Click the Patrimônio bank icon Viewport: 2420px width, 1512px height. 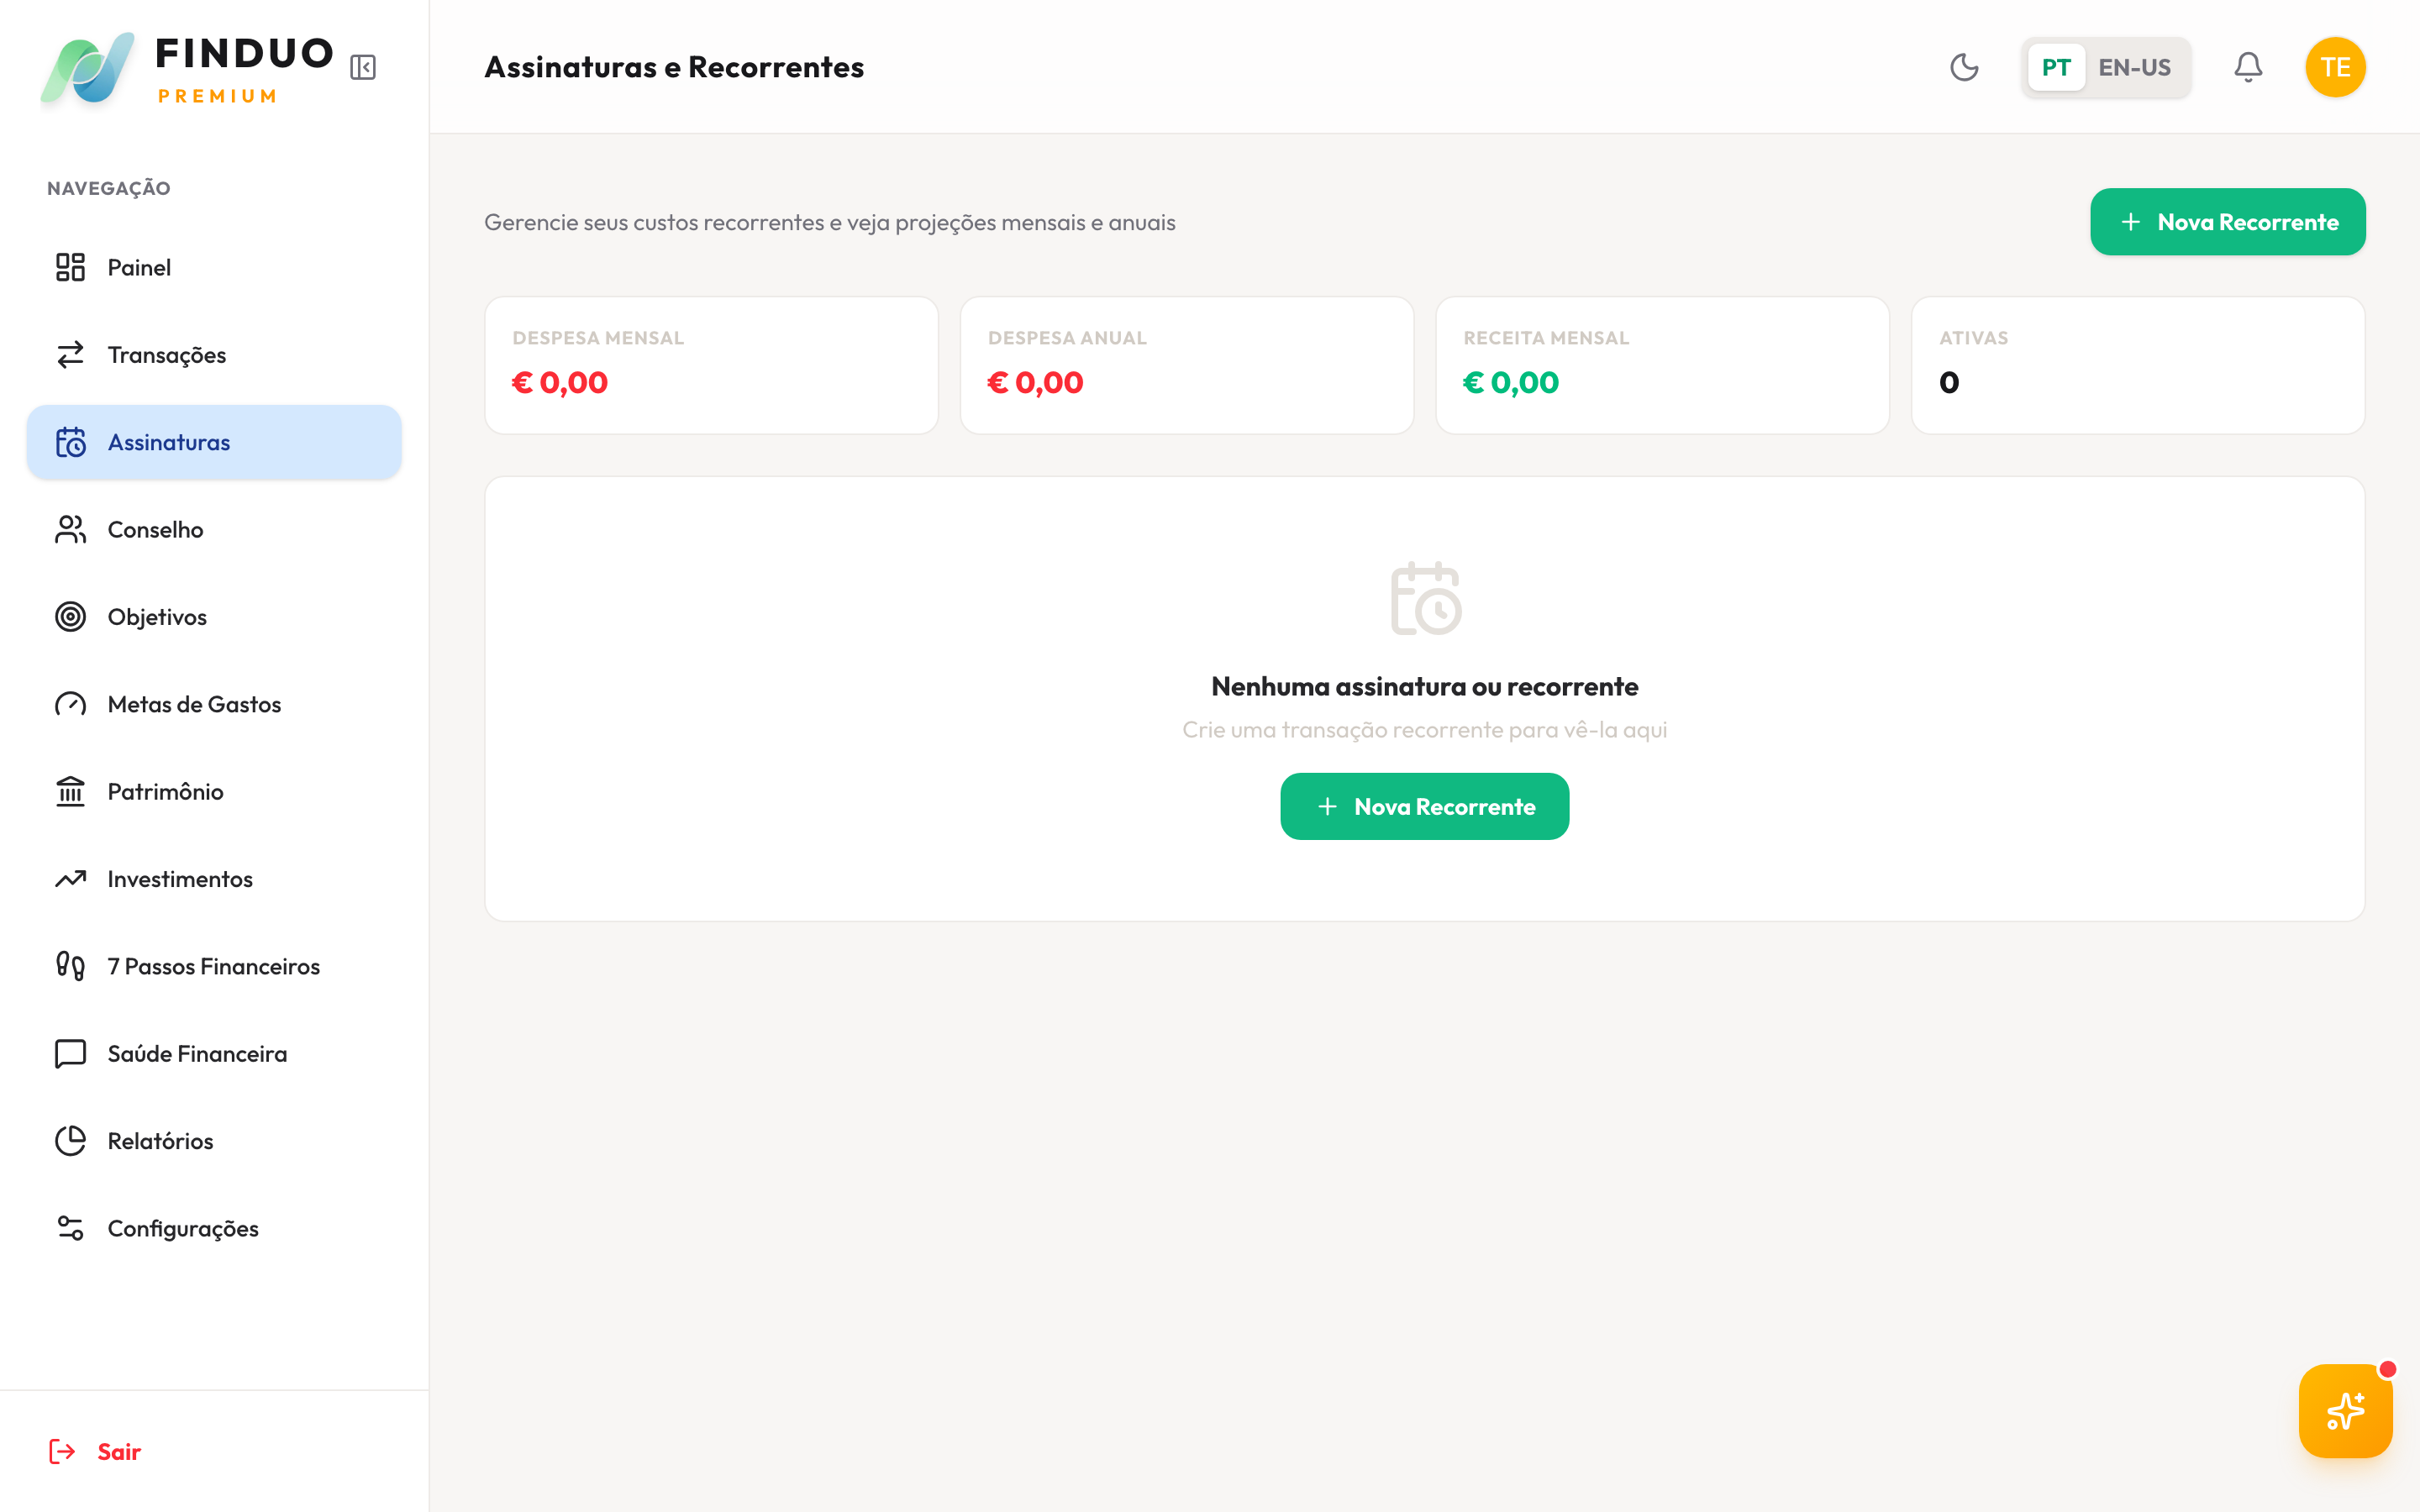coord(70,792)
